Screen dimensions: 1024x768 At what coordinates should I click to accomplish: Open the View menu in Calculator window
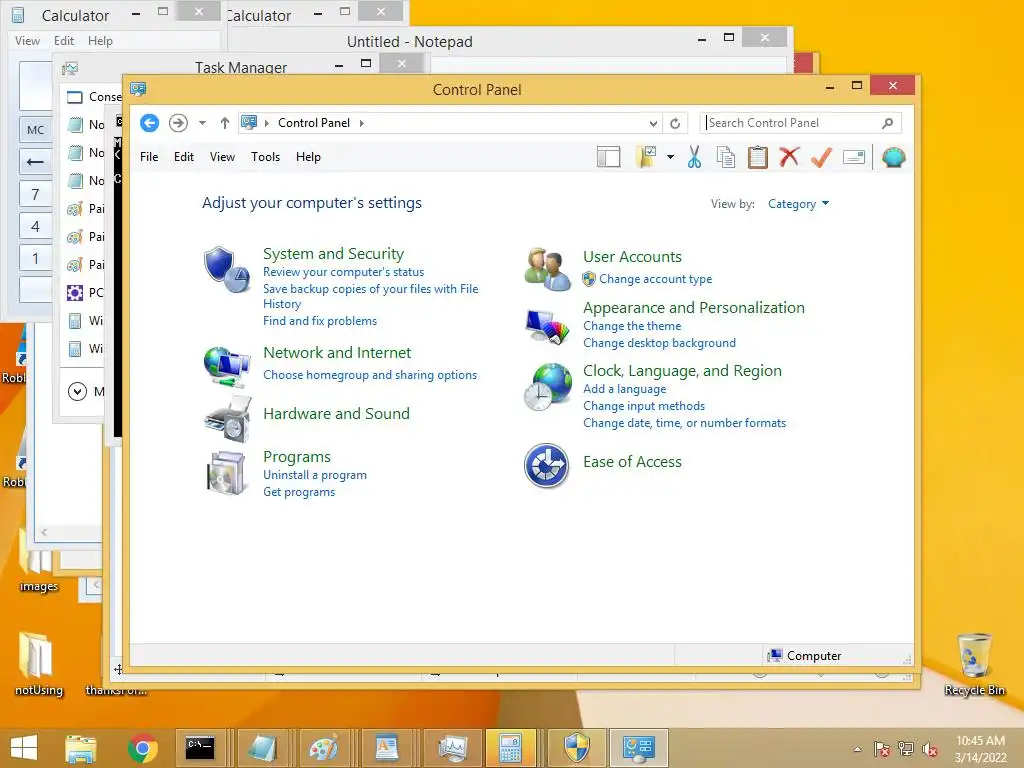click(x=27, y=40)
